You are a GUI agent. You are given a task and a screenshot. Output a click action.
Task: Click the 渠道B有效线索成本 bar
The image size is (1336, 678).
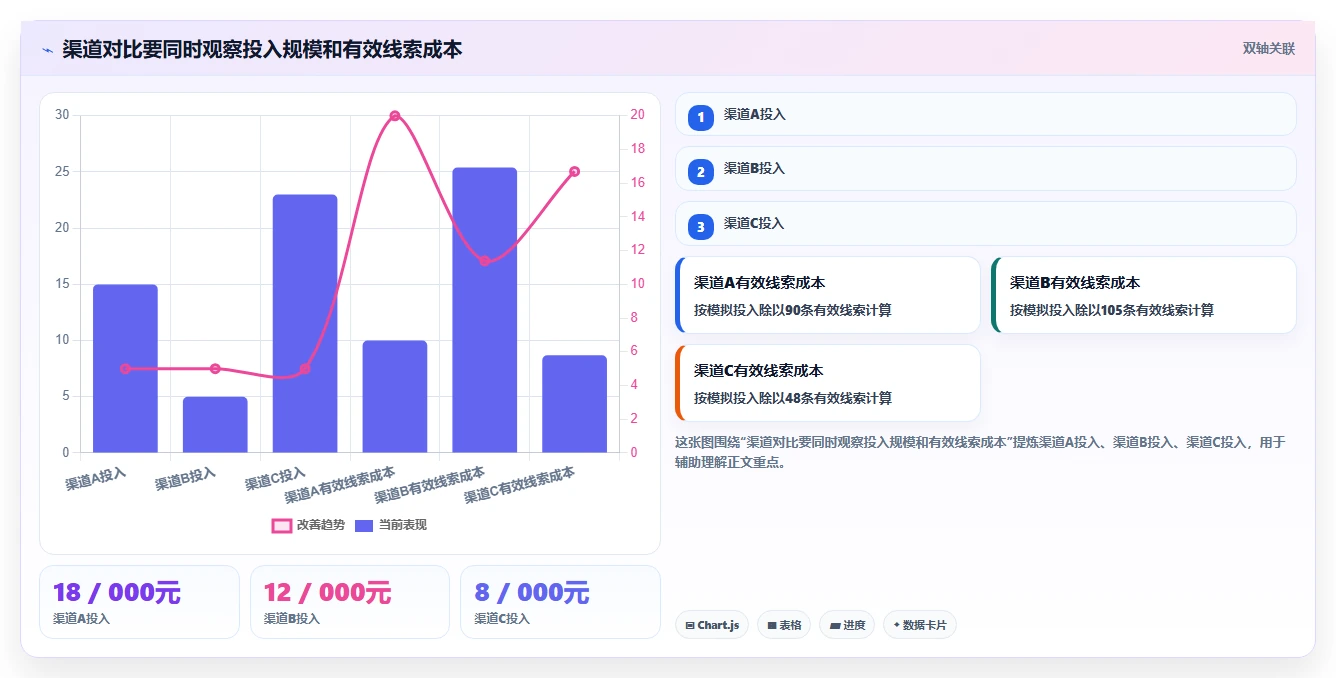click(484, 310)
